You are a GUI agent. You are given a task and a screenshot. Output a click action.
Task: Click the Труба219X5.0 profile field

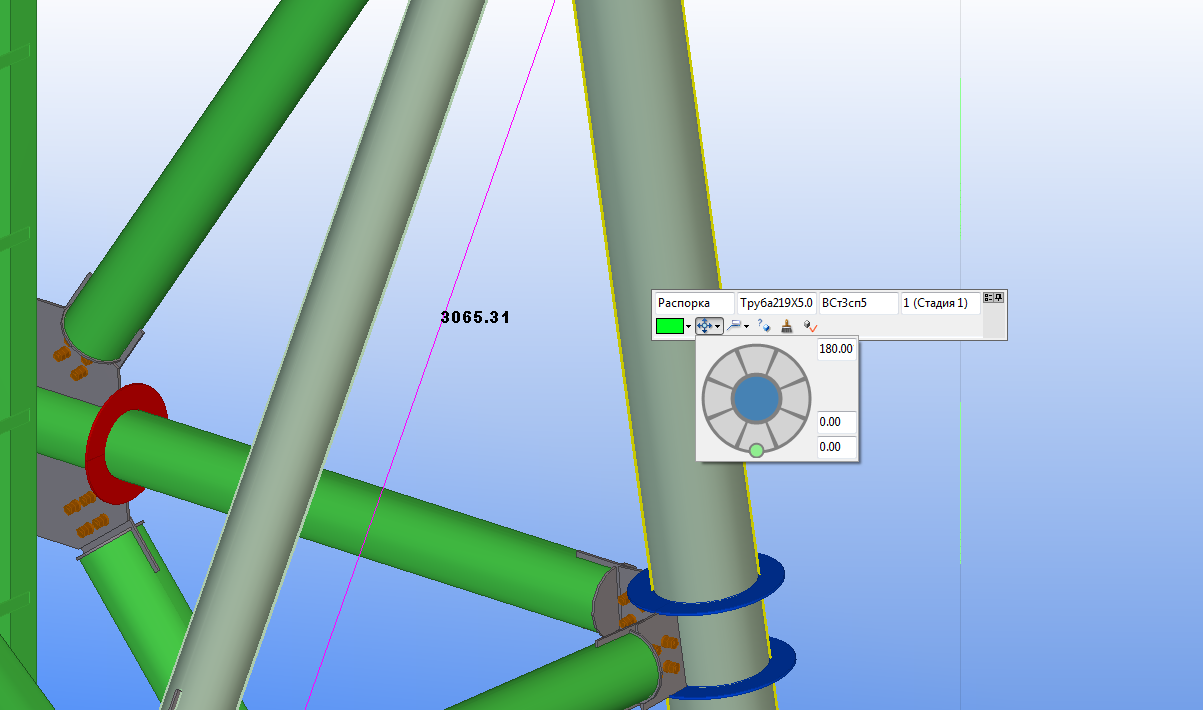[776, 303]
